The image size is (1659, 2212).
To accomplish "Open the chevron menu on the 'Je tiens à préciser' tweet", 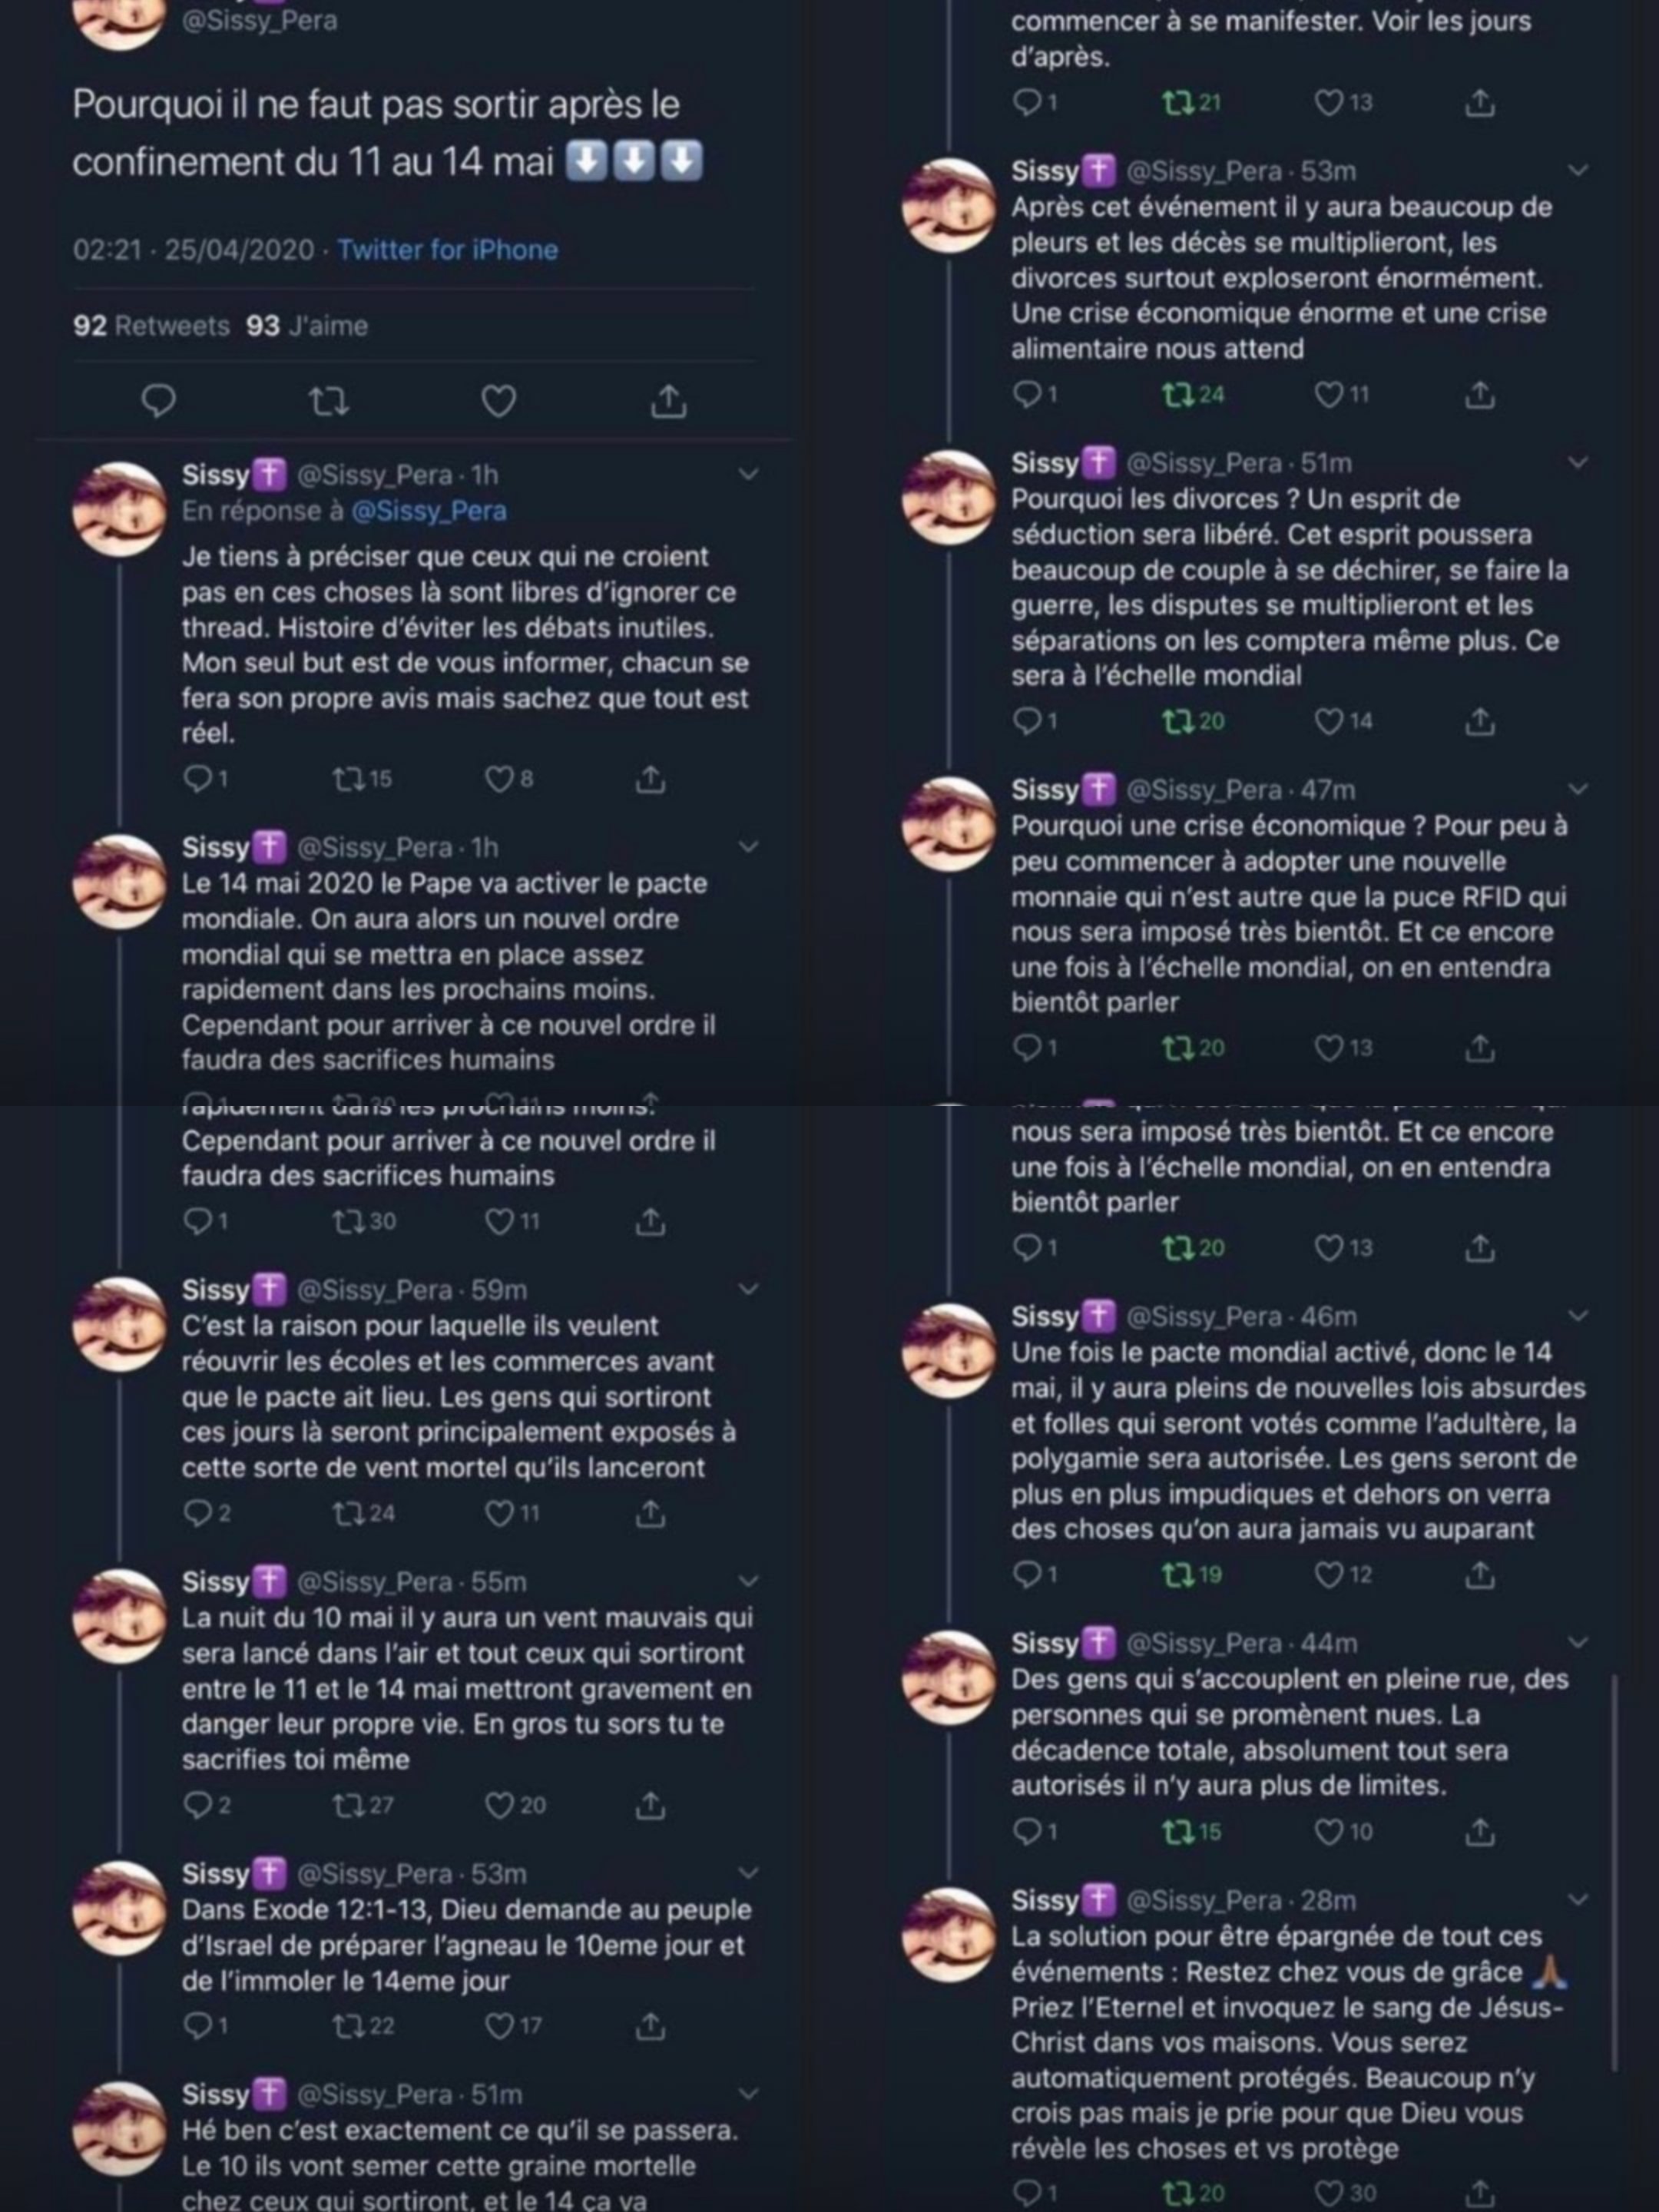I will pos(748,474).
